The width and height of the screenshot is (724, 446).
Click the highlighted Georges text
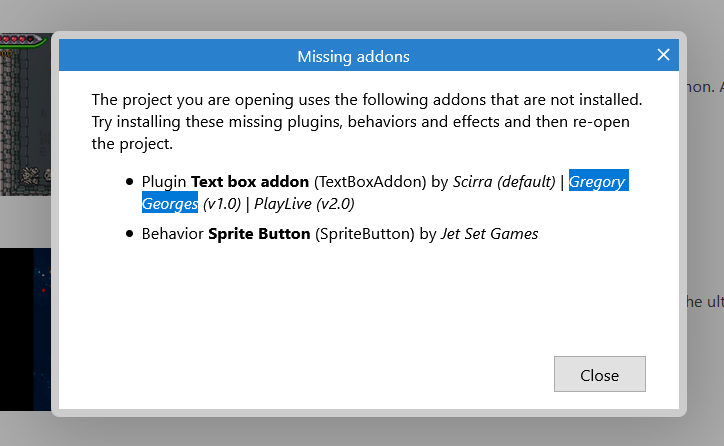click(x=170, y=204)
